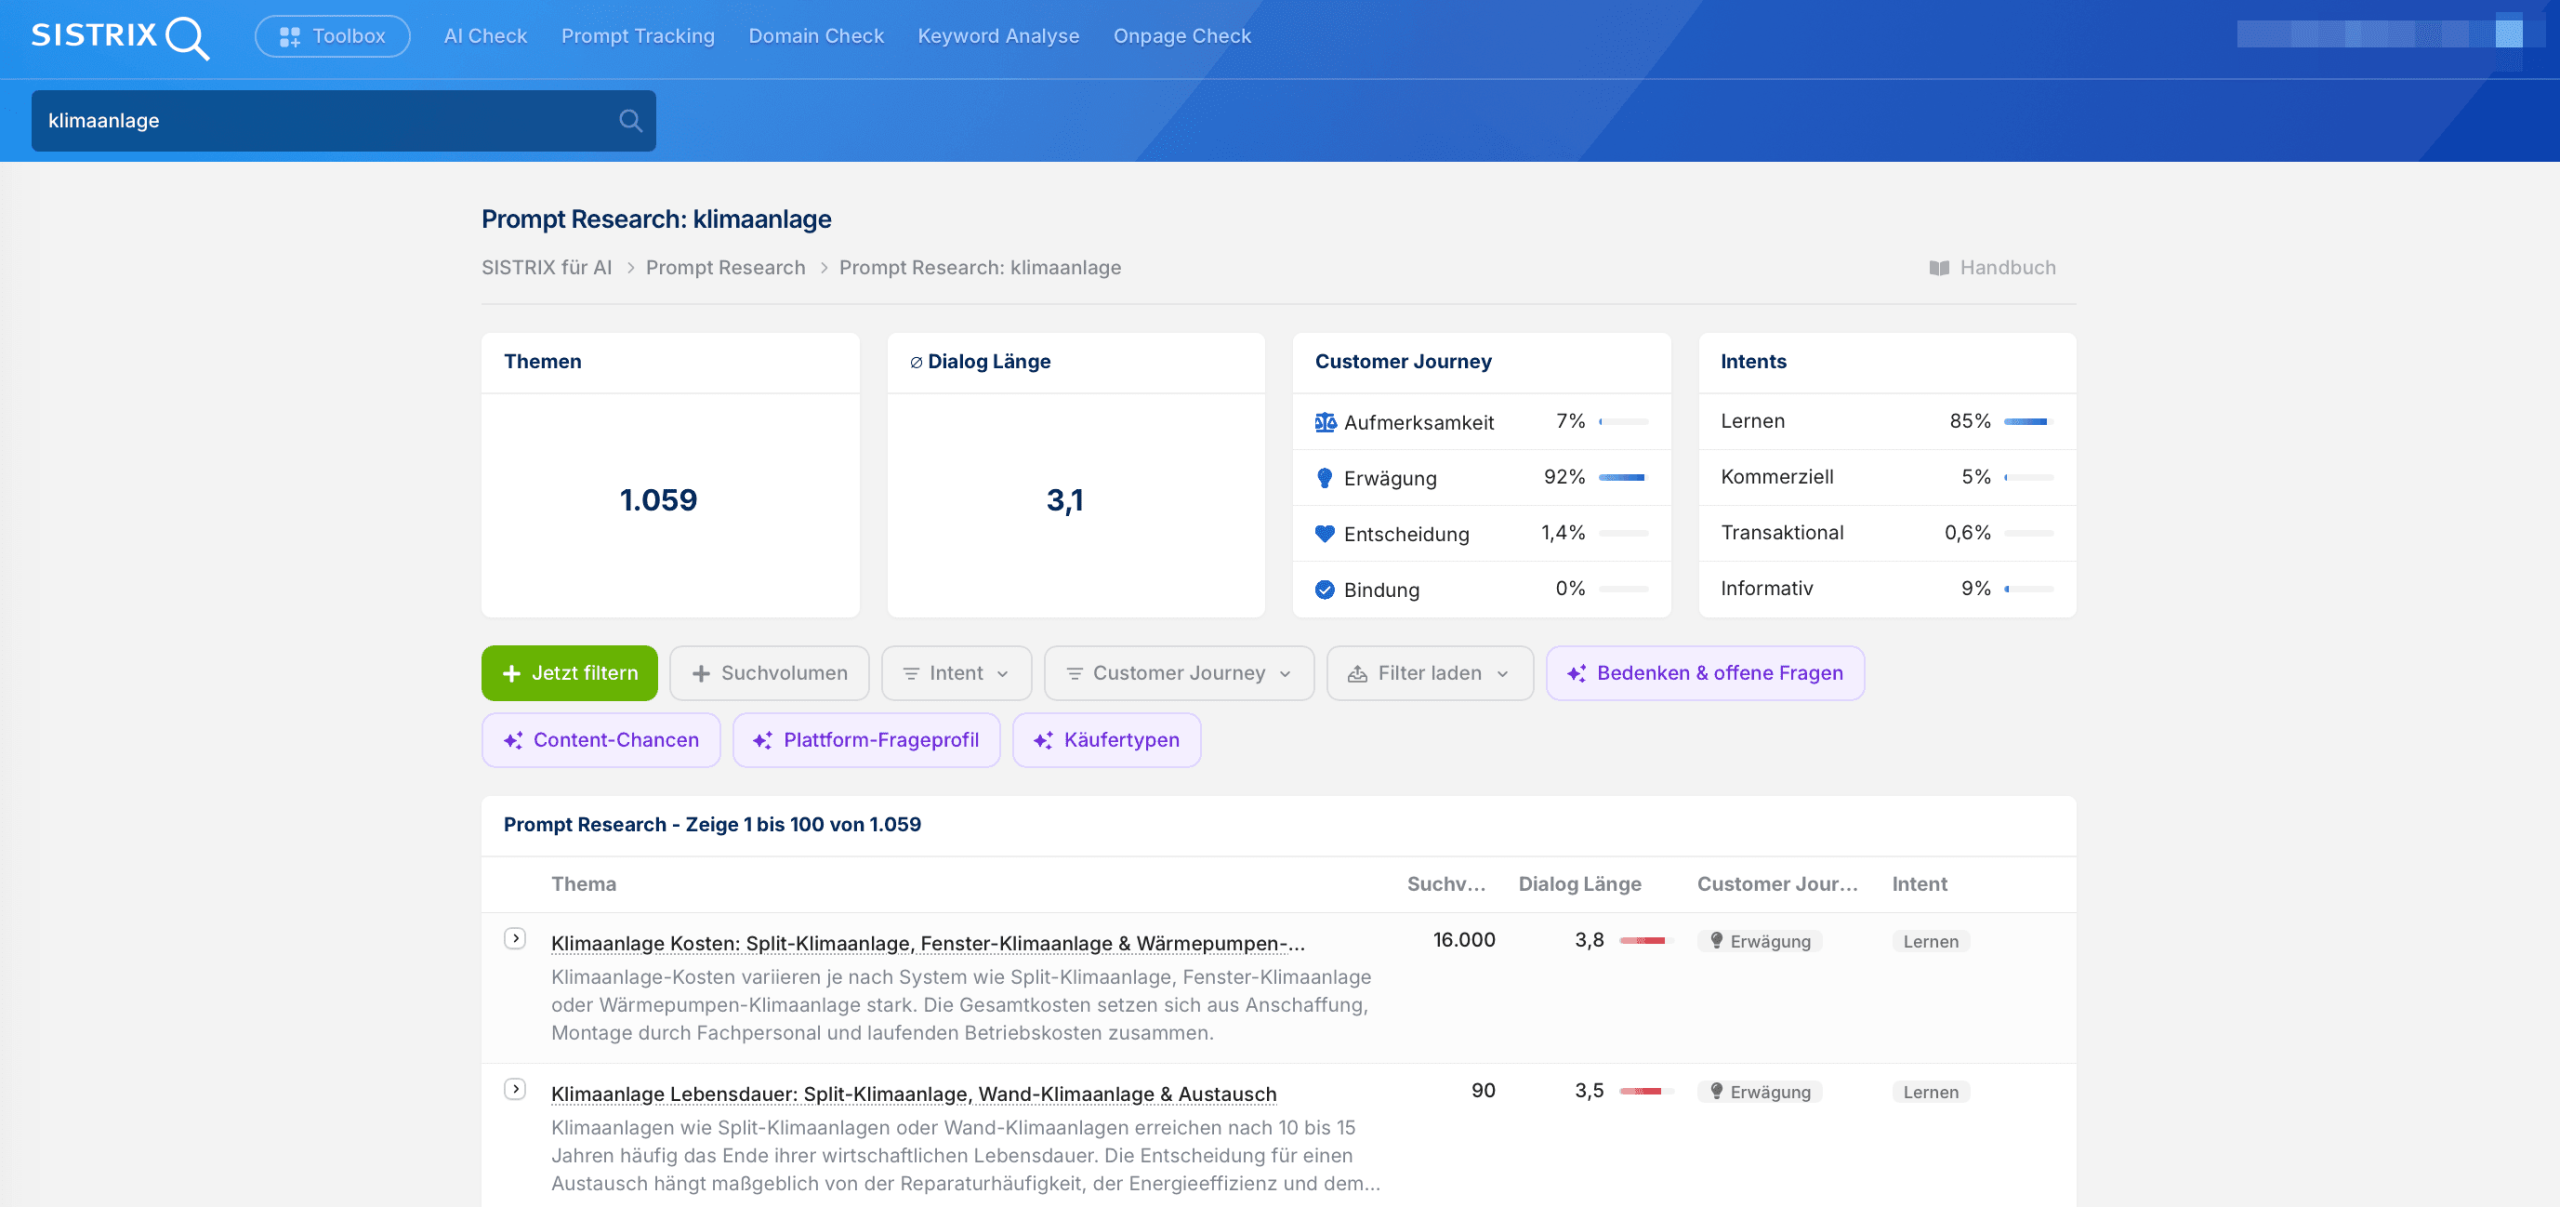
Task: Click Jetzt filtern button
Action: click(570, 673)
